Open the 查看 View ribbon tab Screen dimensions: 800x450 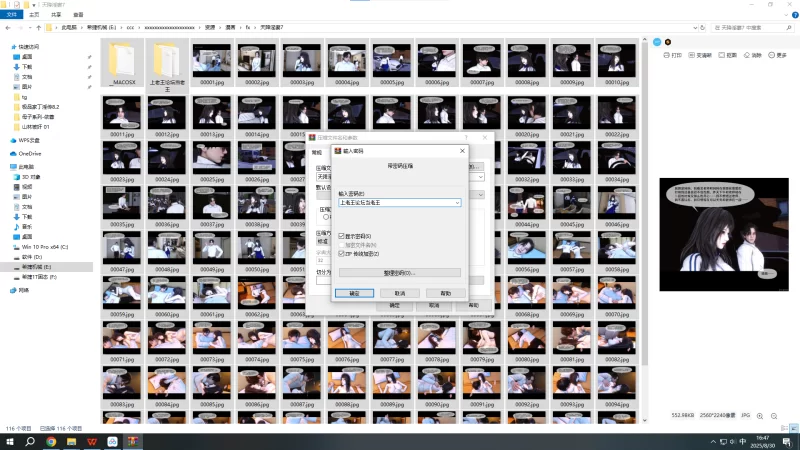[78, 15]
